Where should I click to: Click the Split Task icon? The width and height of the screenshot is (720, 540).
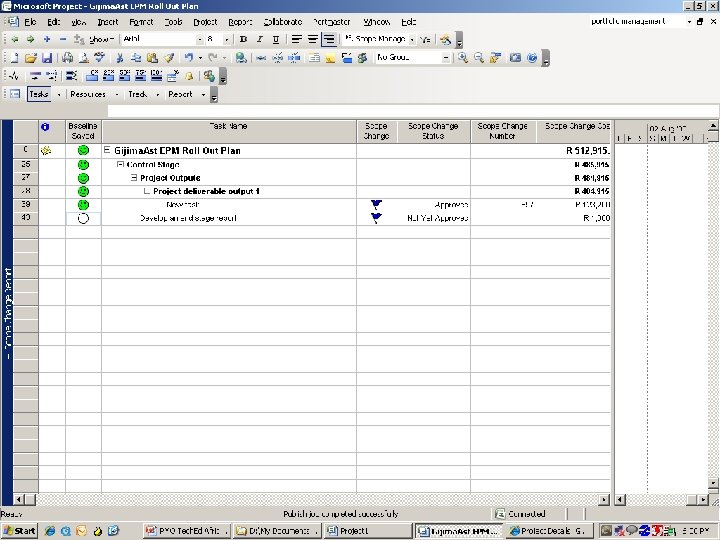click(x=294, y=58)
